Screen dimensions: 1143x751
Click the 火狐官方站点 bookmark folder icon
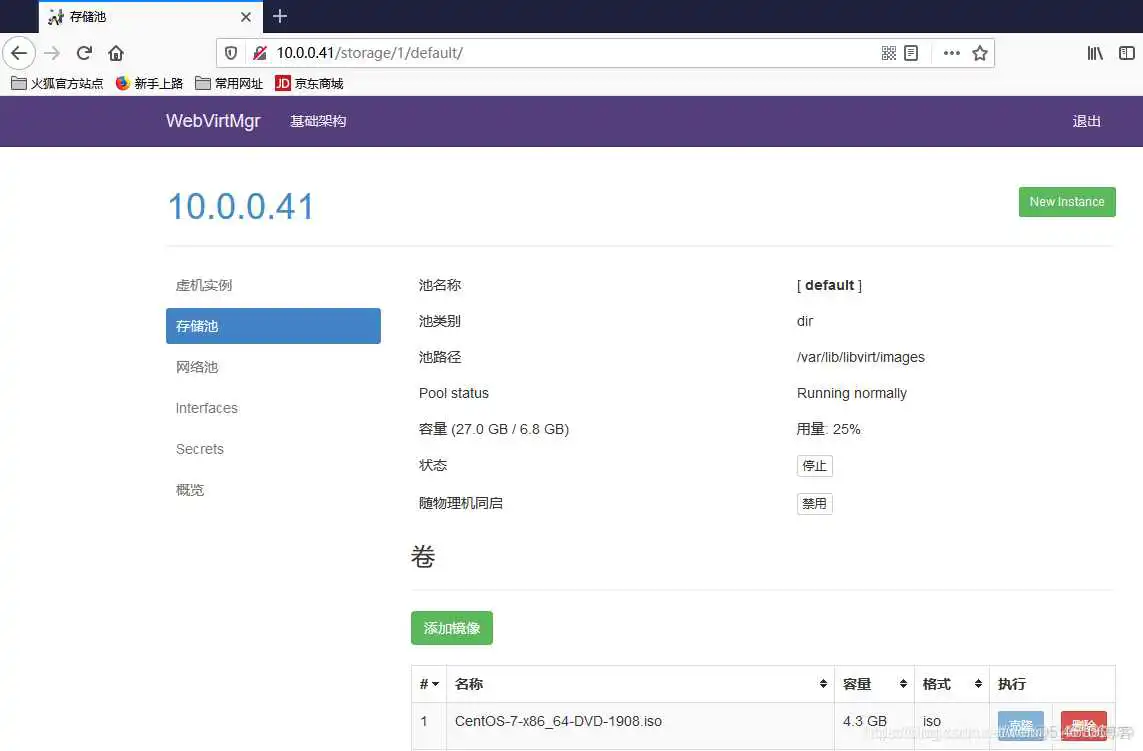point(18,83)
